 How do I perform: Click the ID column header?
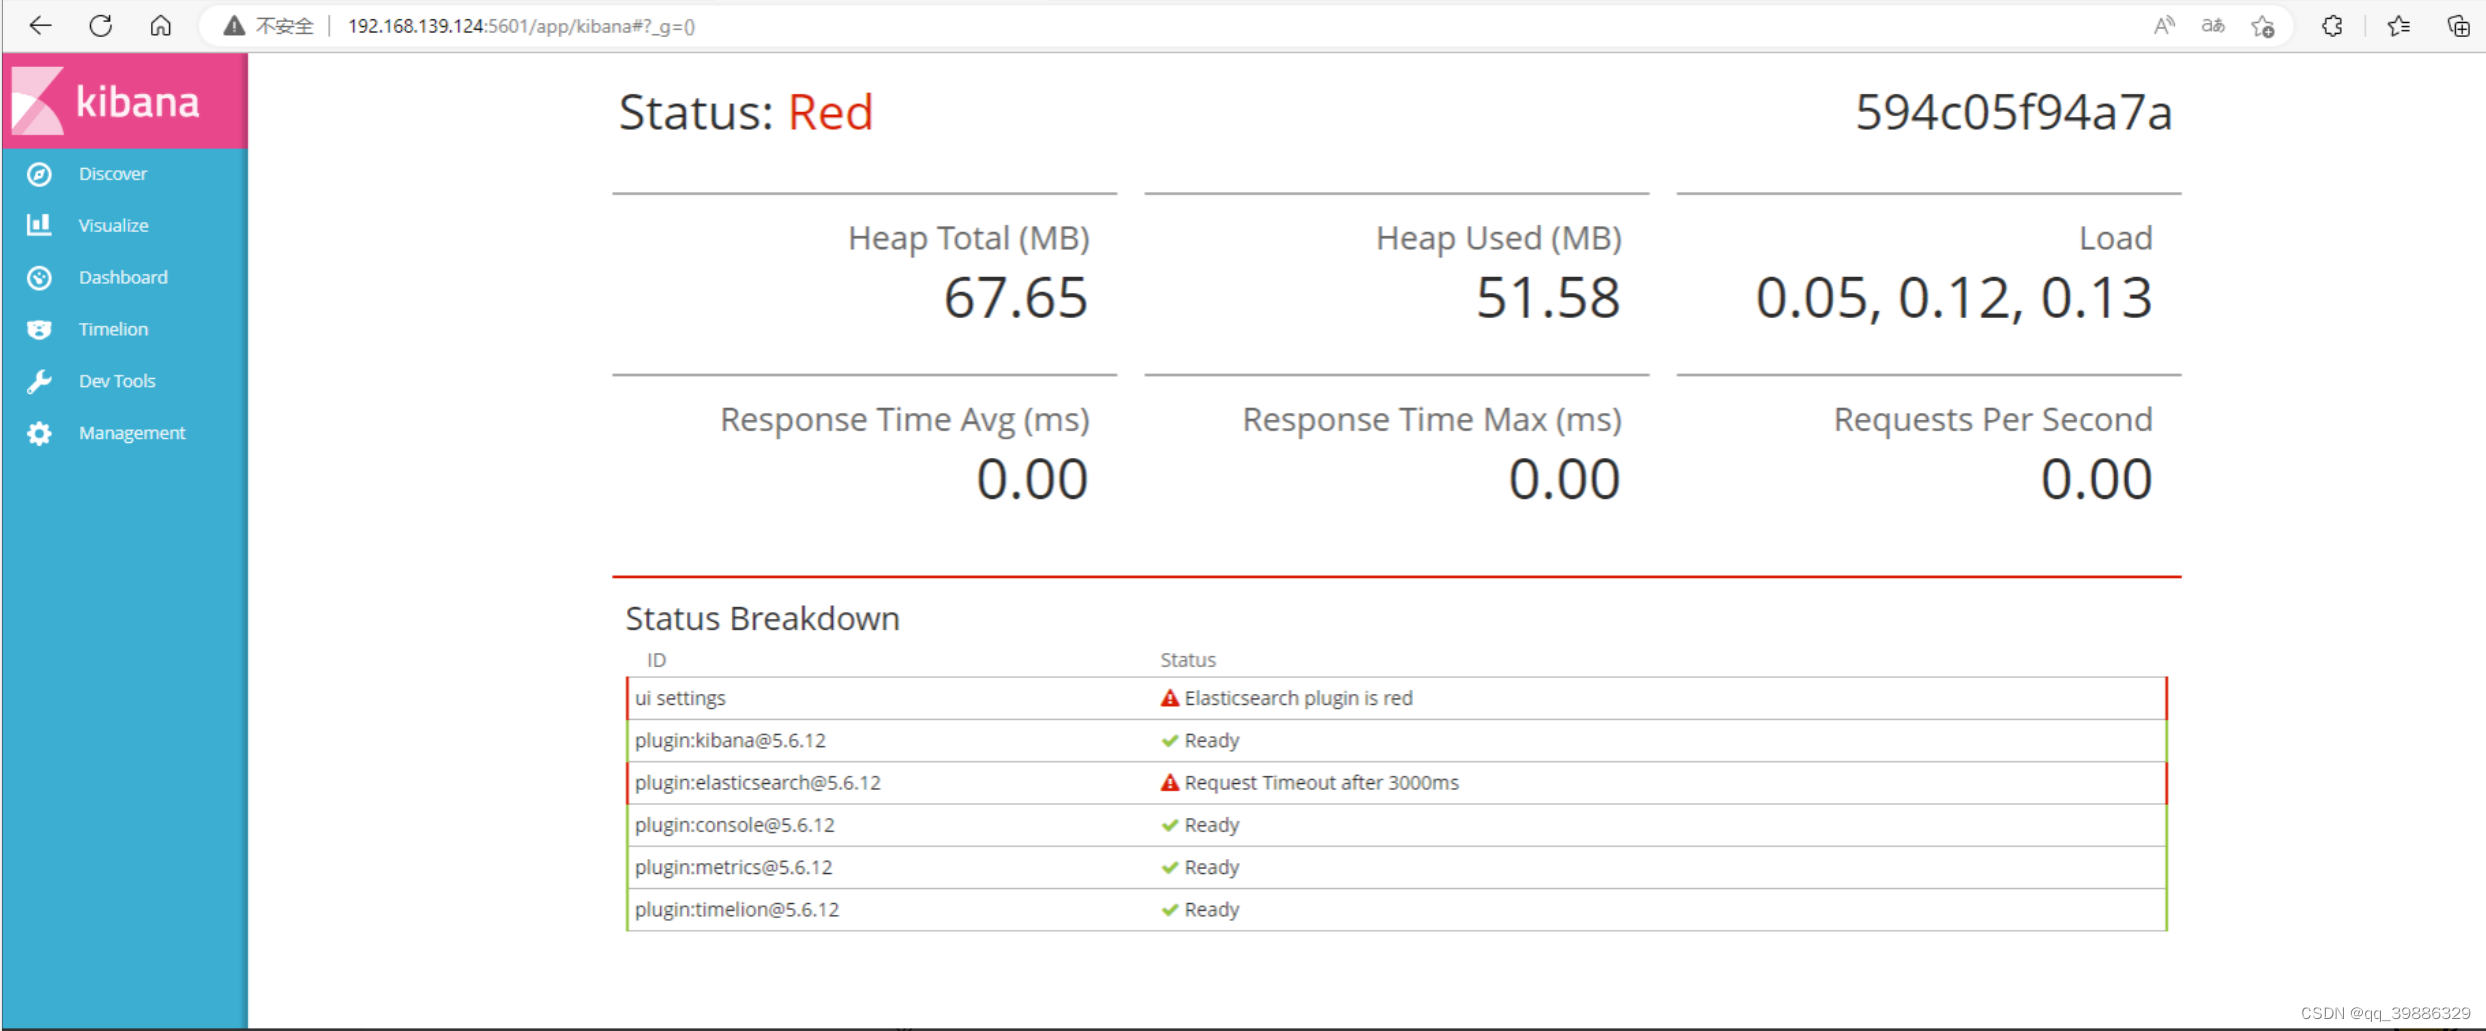point(656,660)
